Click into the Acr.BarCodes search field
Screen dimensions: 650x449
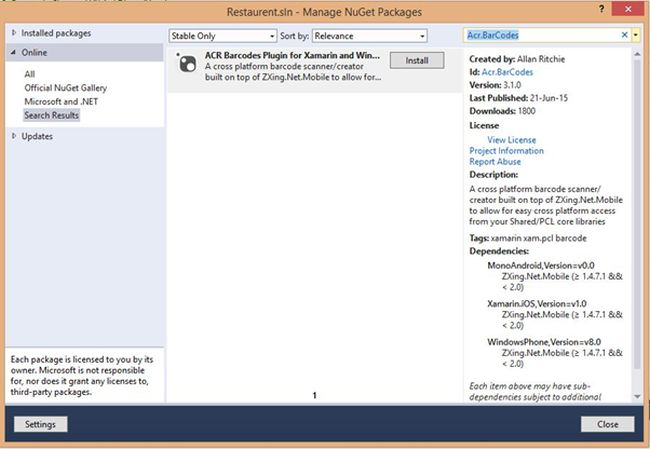[541, 36]
